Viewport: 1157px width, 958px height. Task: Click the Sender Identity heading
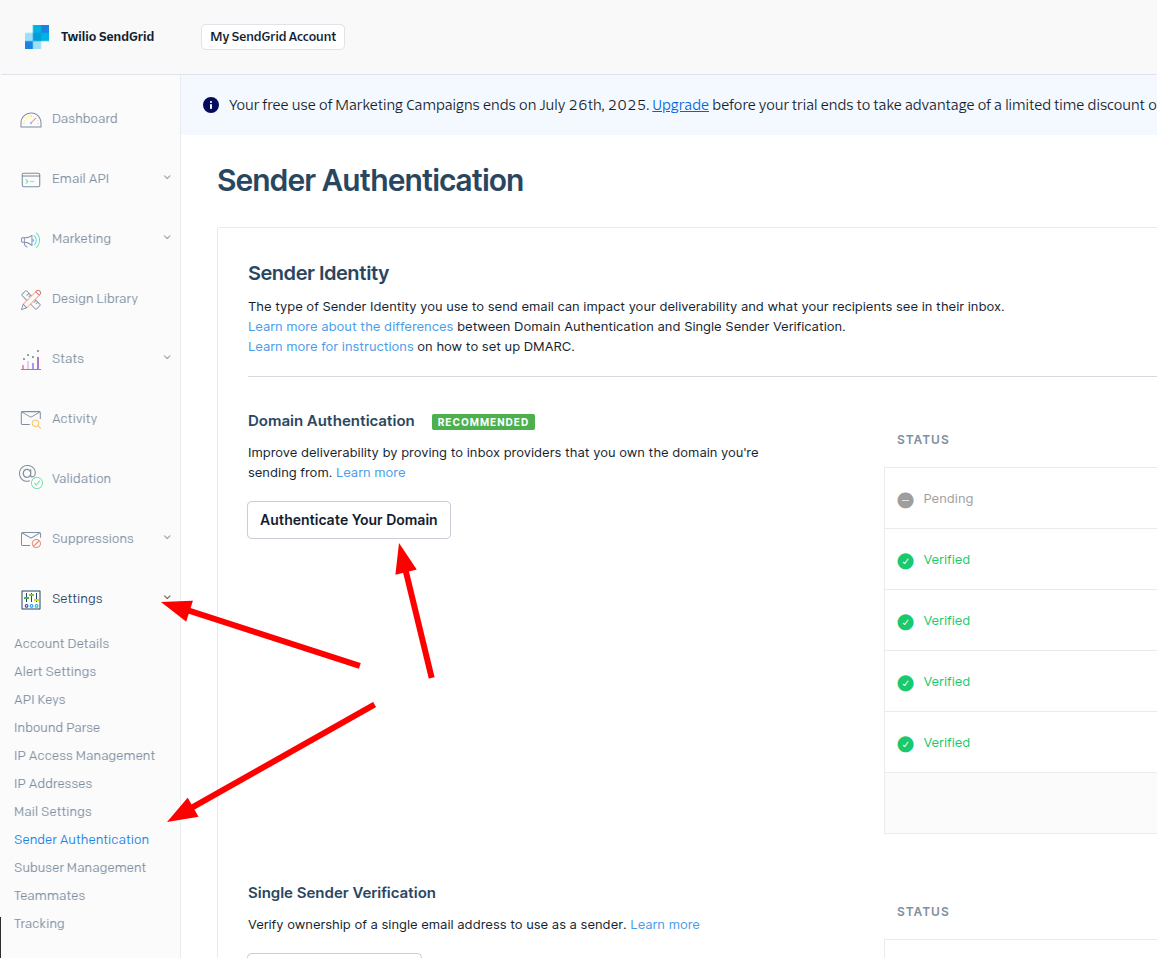pyautogui.click(x=319, y=273)
